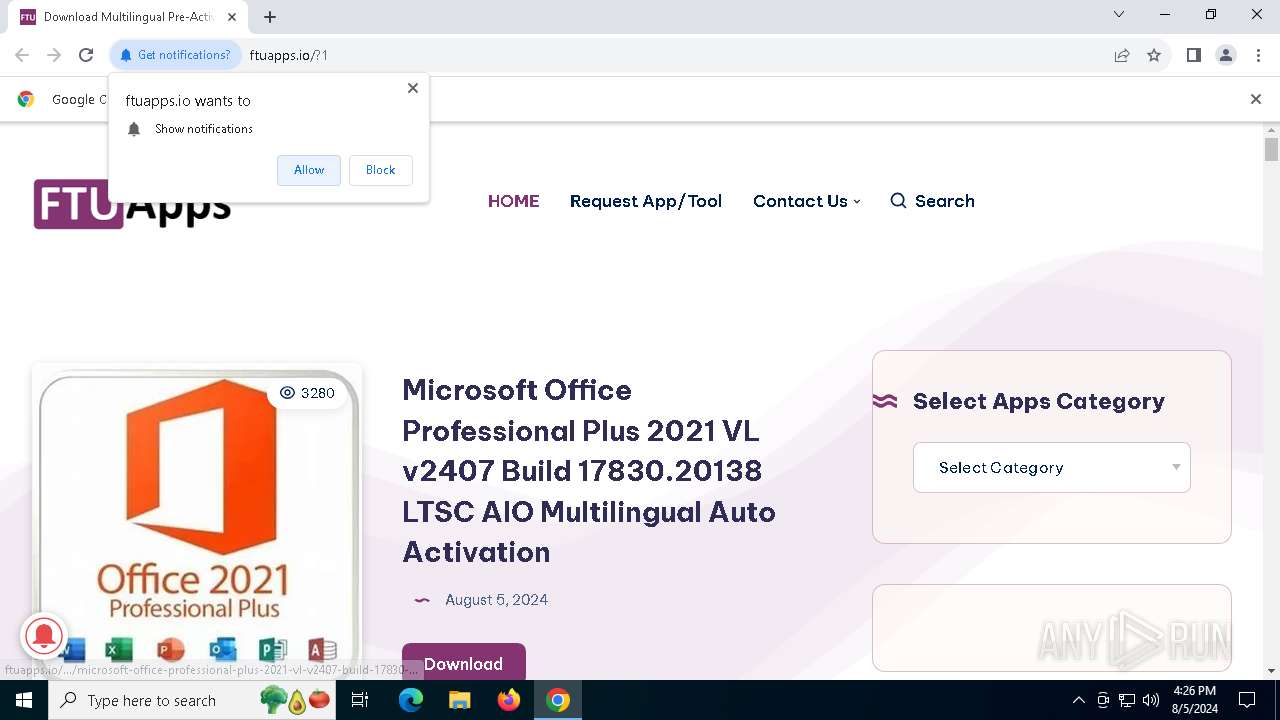This screenshot has width=1280, height=720.
Task: Block notifications from ftuapps.io
Action: pyautogui.click(x=380, y=170)
